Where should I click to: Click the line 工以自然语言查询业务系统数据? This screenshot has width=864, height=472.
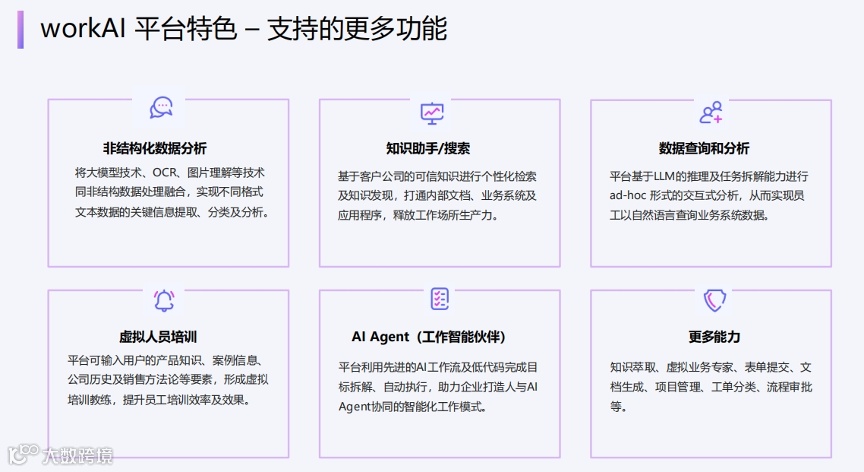coord(689,215)
